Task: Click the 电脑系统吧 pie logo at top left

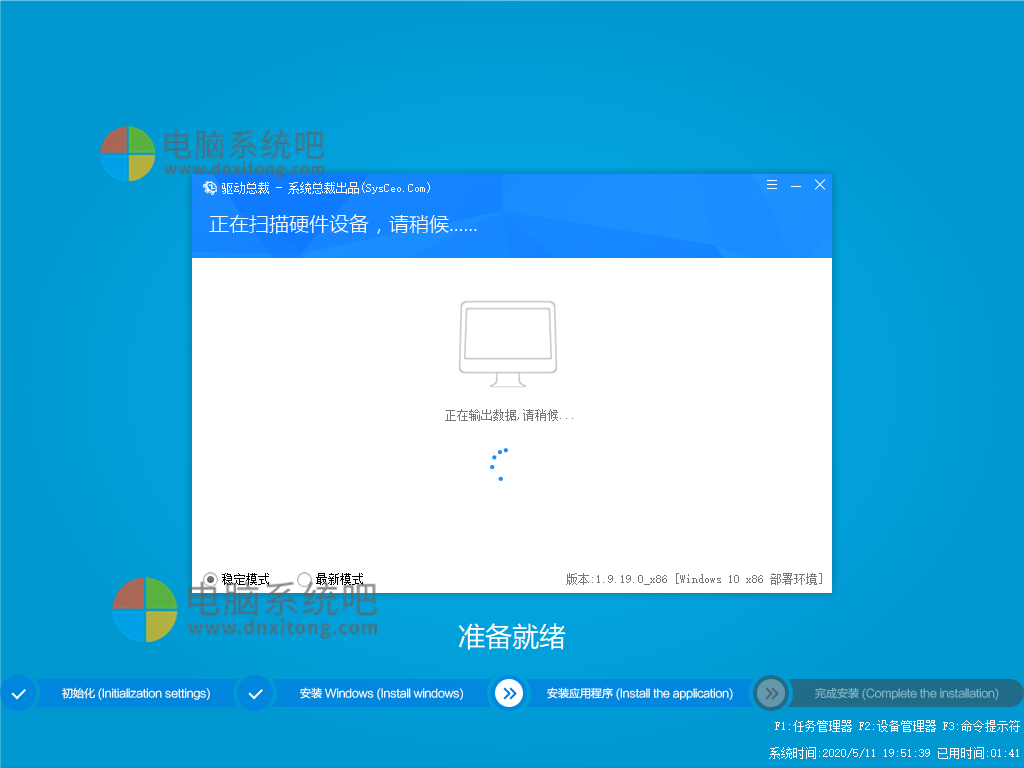Action: pos(127,153)
